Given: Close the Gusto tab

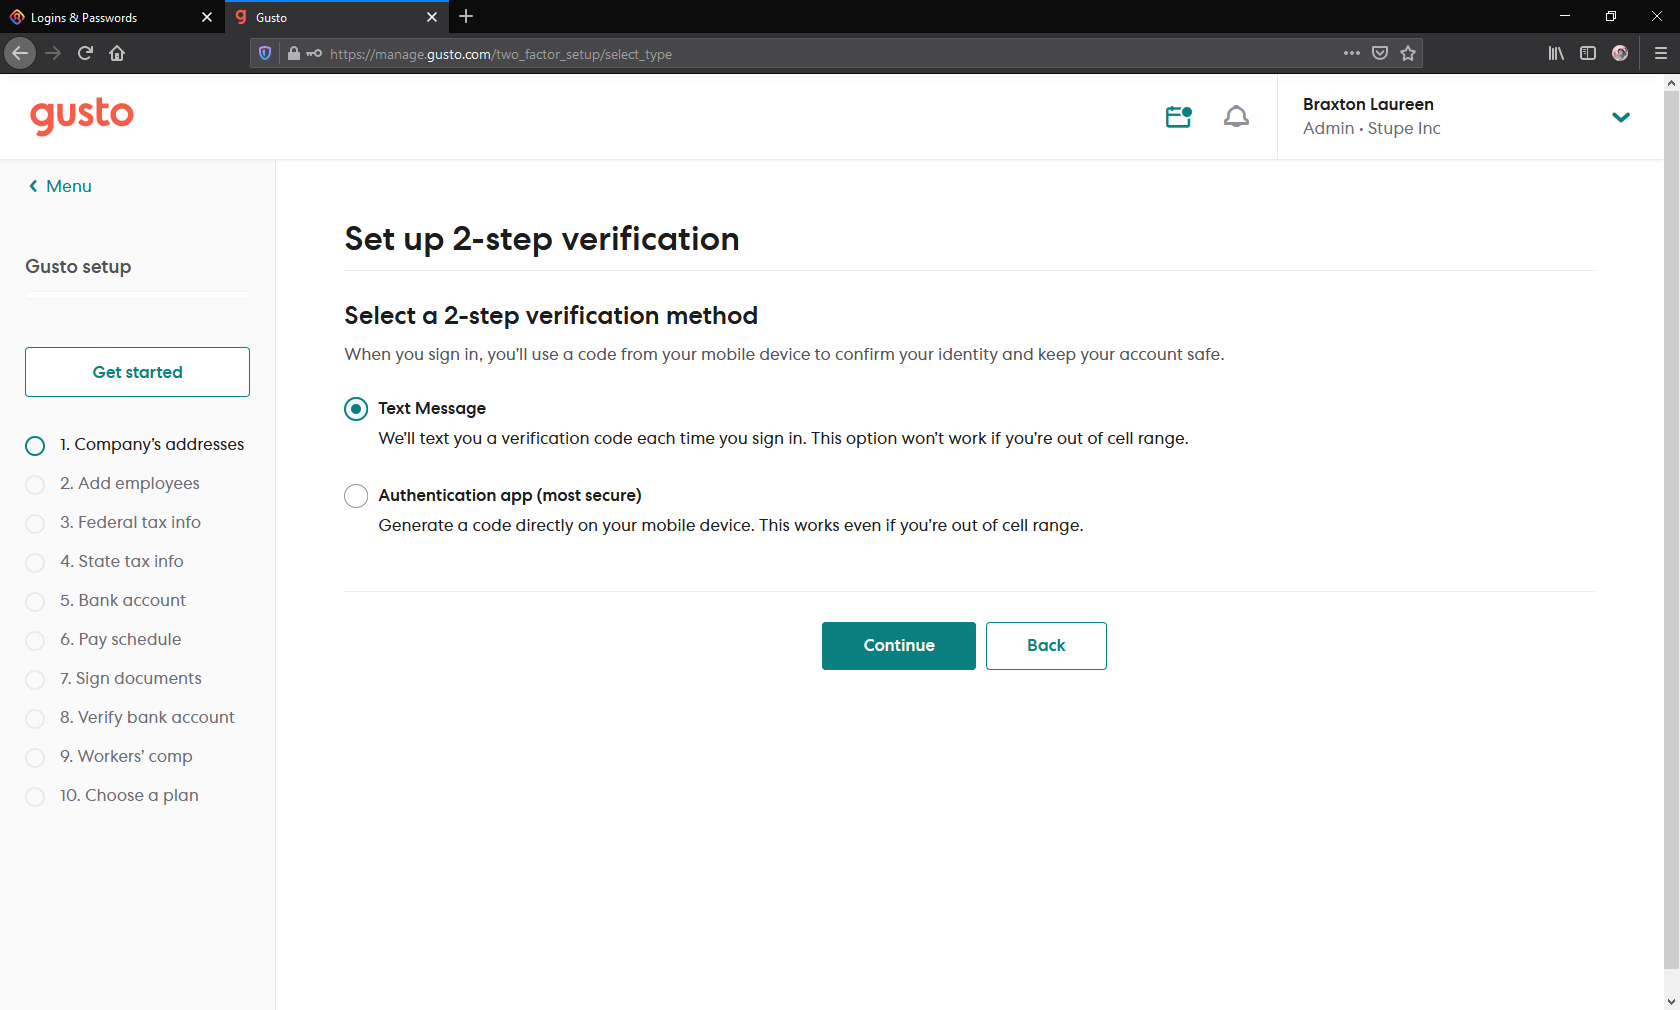Looking at the screenshot, I should click(x=432, y=17).
